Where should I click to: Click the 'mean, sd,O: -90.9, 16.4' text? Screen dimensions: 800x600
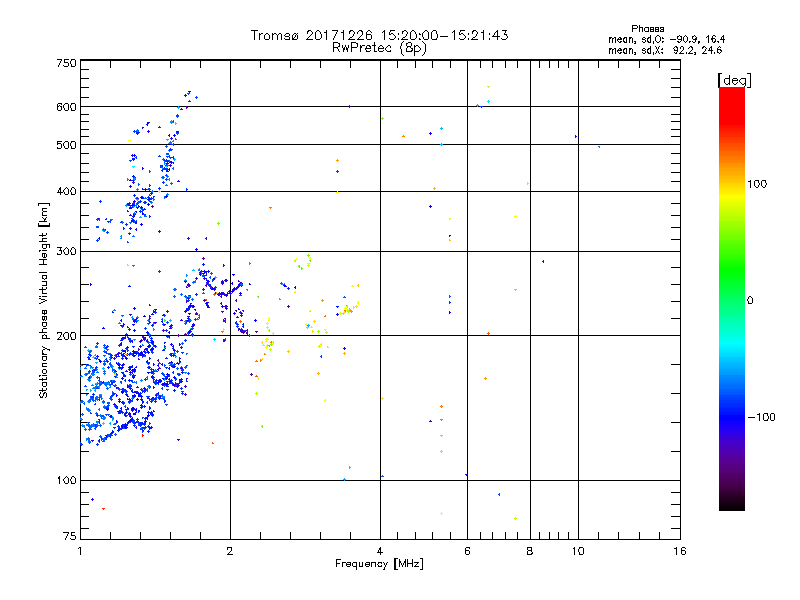(666, 39)
